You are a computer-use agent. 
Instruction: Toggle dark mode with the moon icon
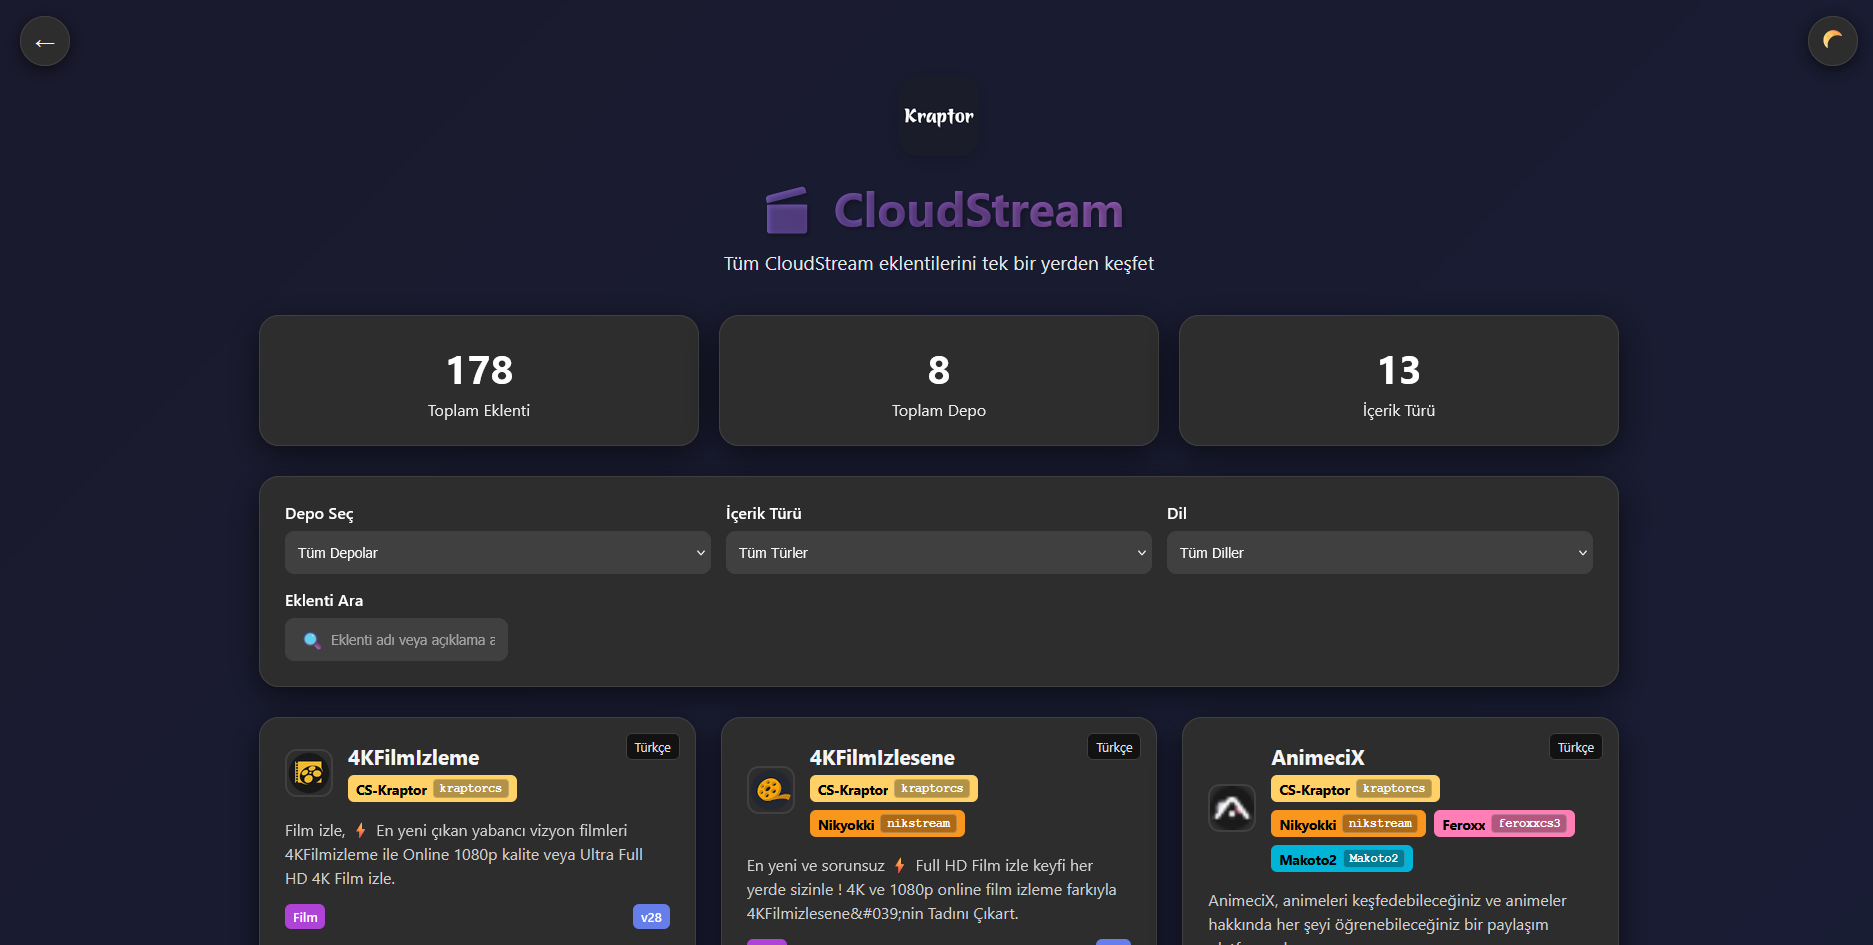[x=1832, y=41]
